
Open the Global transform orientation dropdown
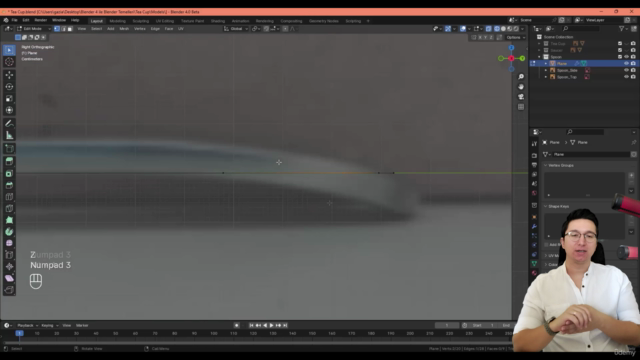click(236, 29)
